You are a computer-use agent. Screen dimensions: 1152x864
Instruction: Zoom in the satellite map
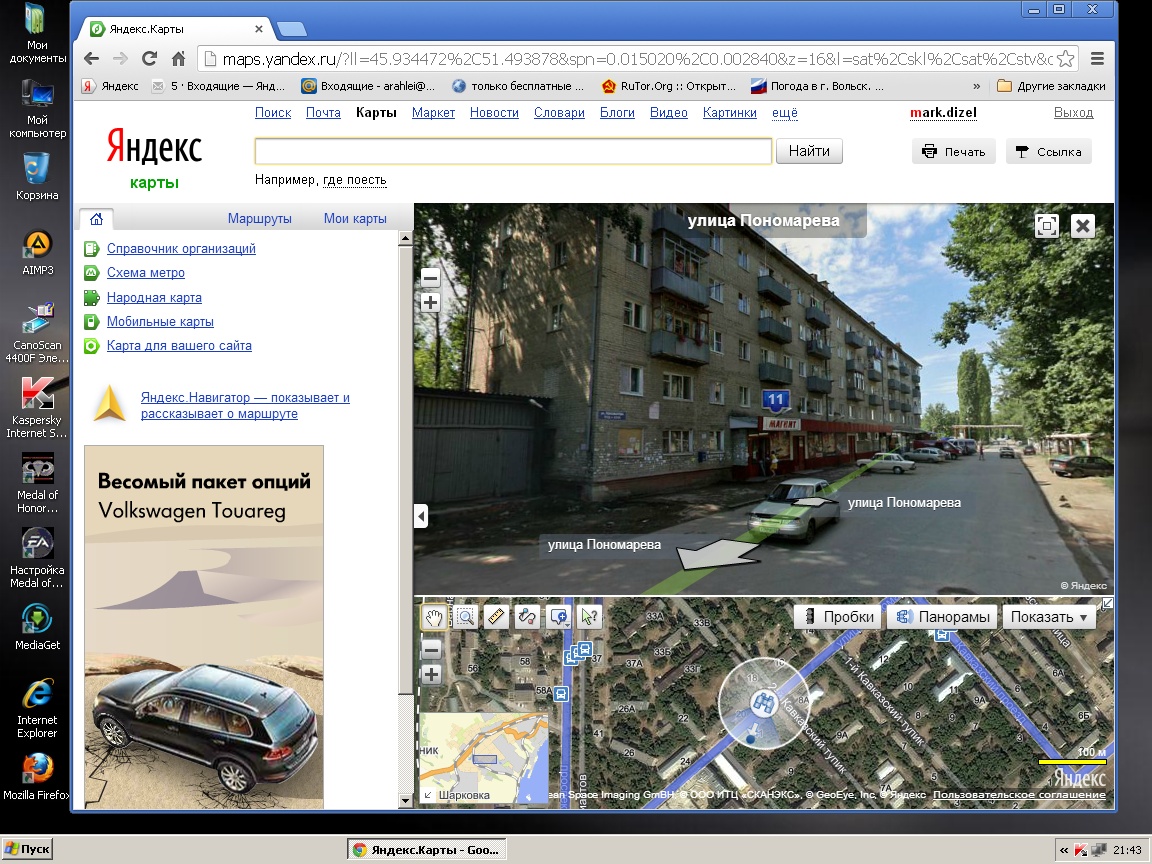pyautogui.click(x=431, y=674)
